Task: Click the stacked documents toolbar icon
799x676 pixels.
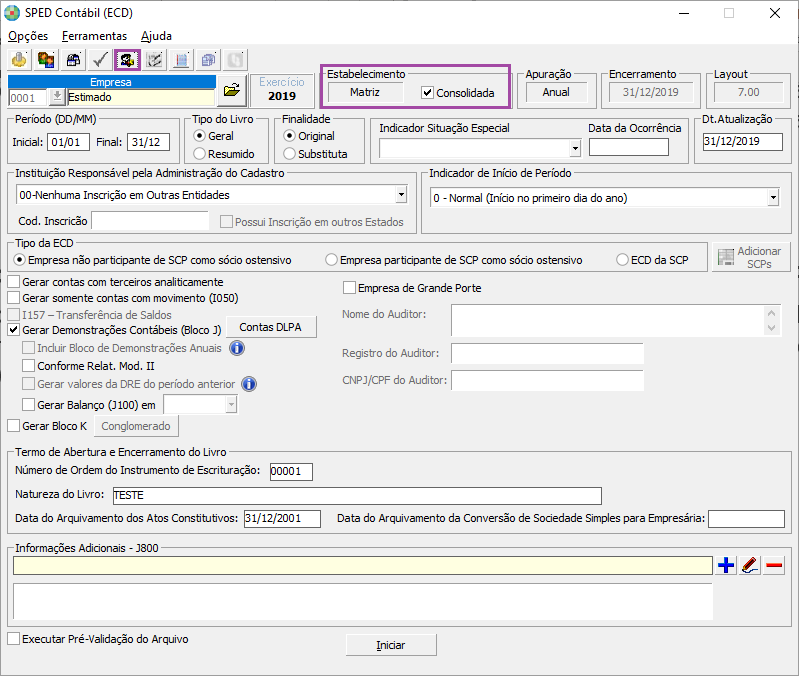Action: (x=208, y=60)
